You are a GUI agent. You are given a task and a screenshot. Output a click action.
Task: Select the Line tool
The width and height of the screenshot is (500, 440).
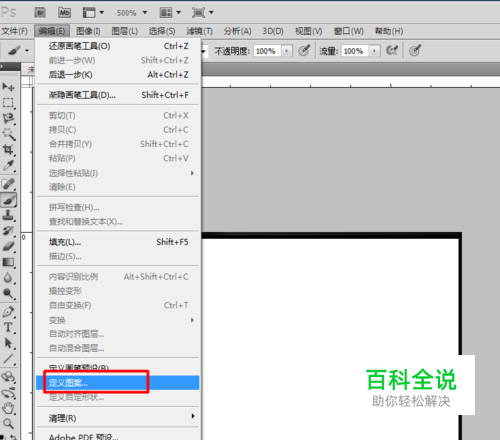pos(8,359)
